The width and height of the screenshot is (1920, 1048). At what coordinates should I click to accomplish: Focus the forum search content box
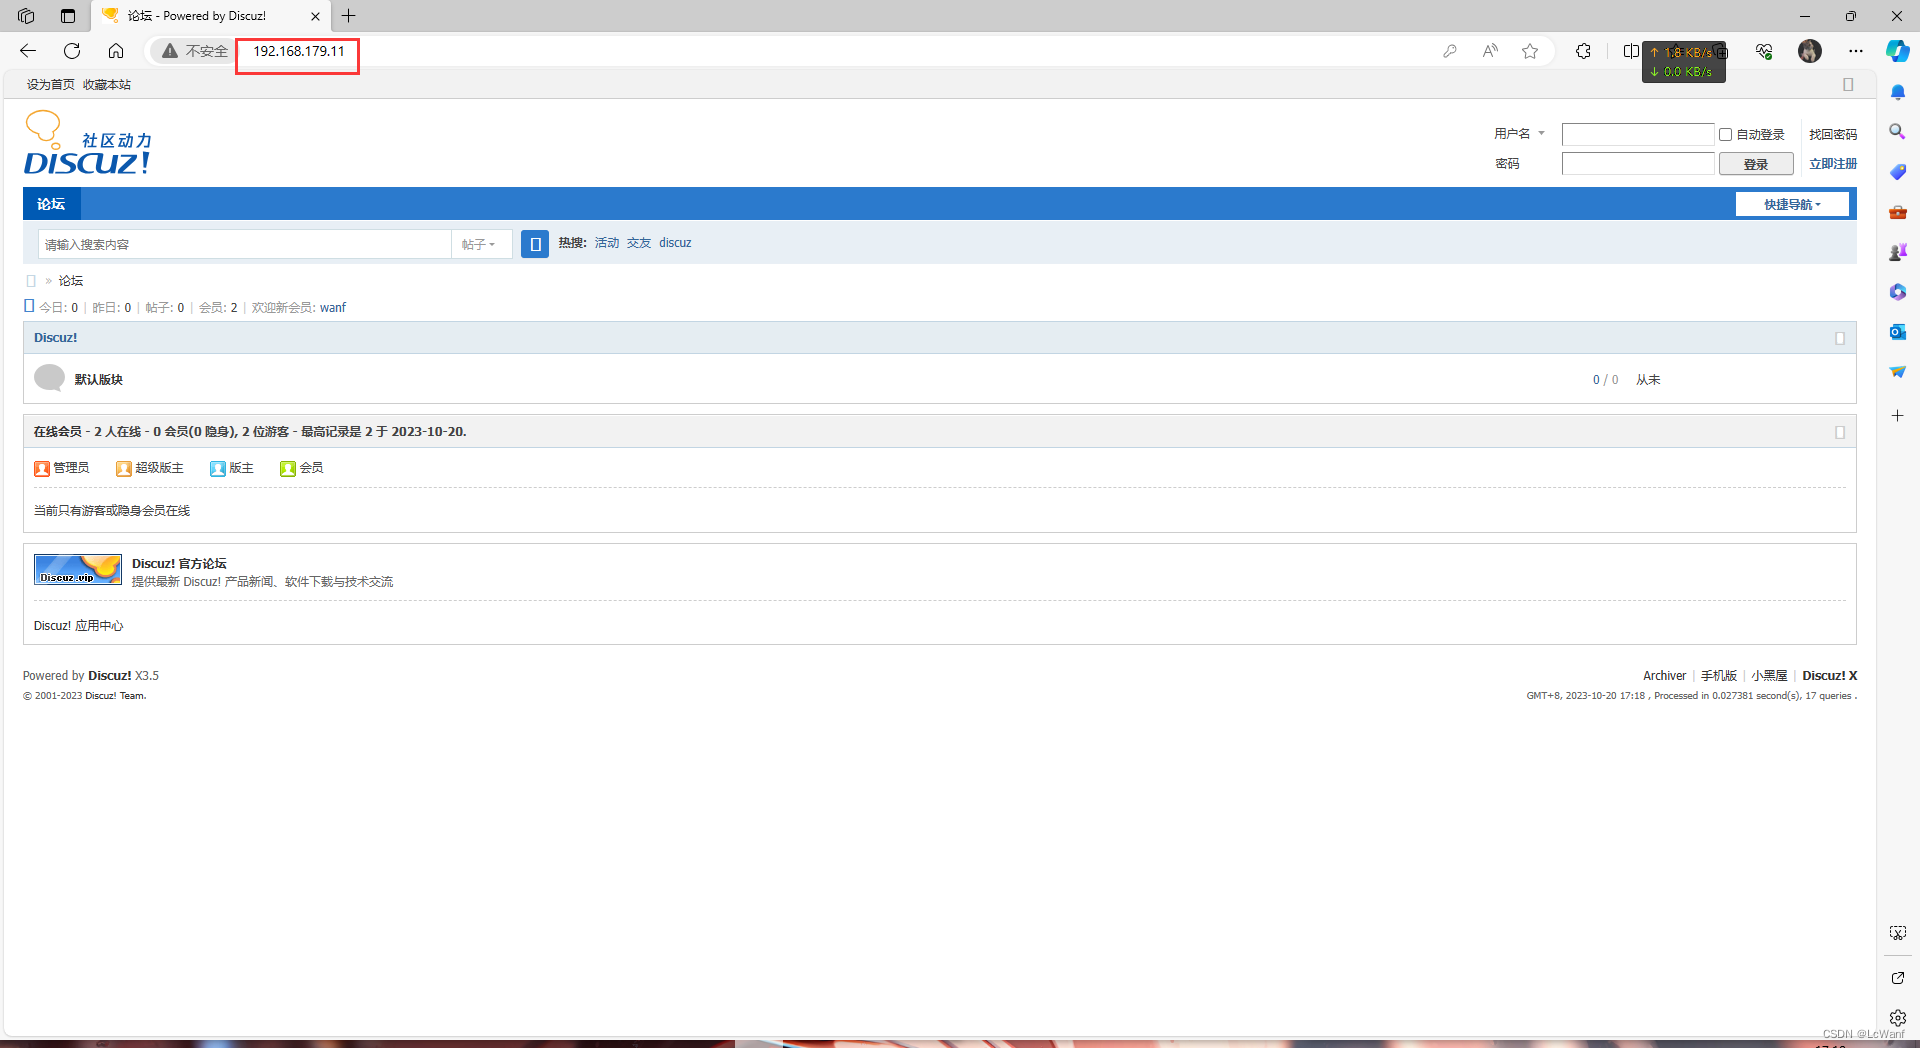click(x=245, y=244)
